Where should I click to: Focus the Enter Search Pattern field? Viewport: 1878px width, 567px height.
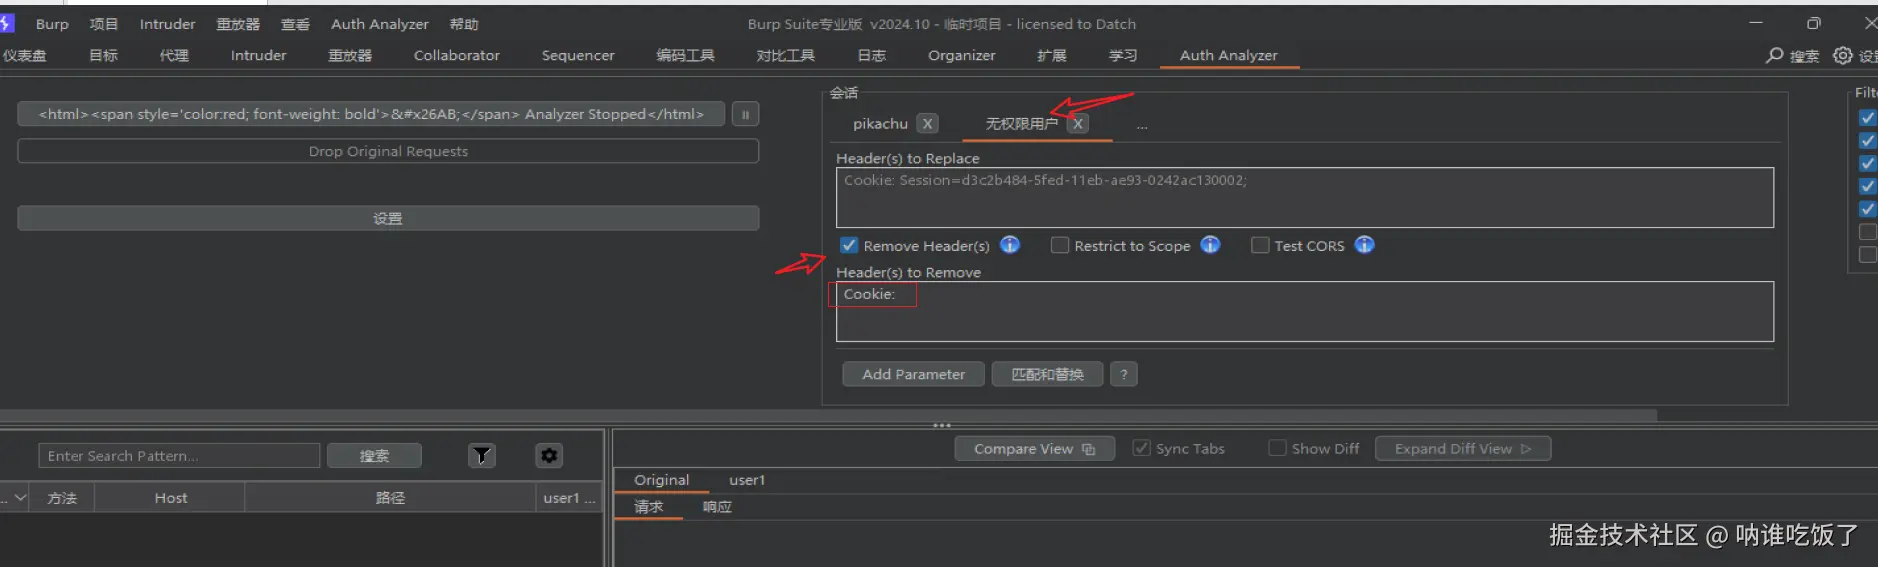tap(179, 456)
